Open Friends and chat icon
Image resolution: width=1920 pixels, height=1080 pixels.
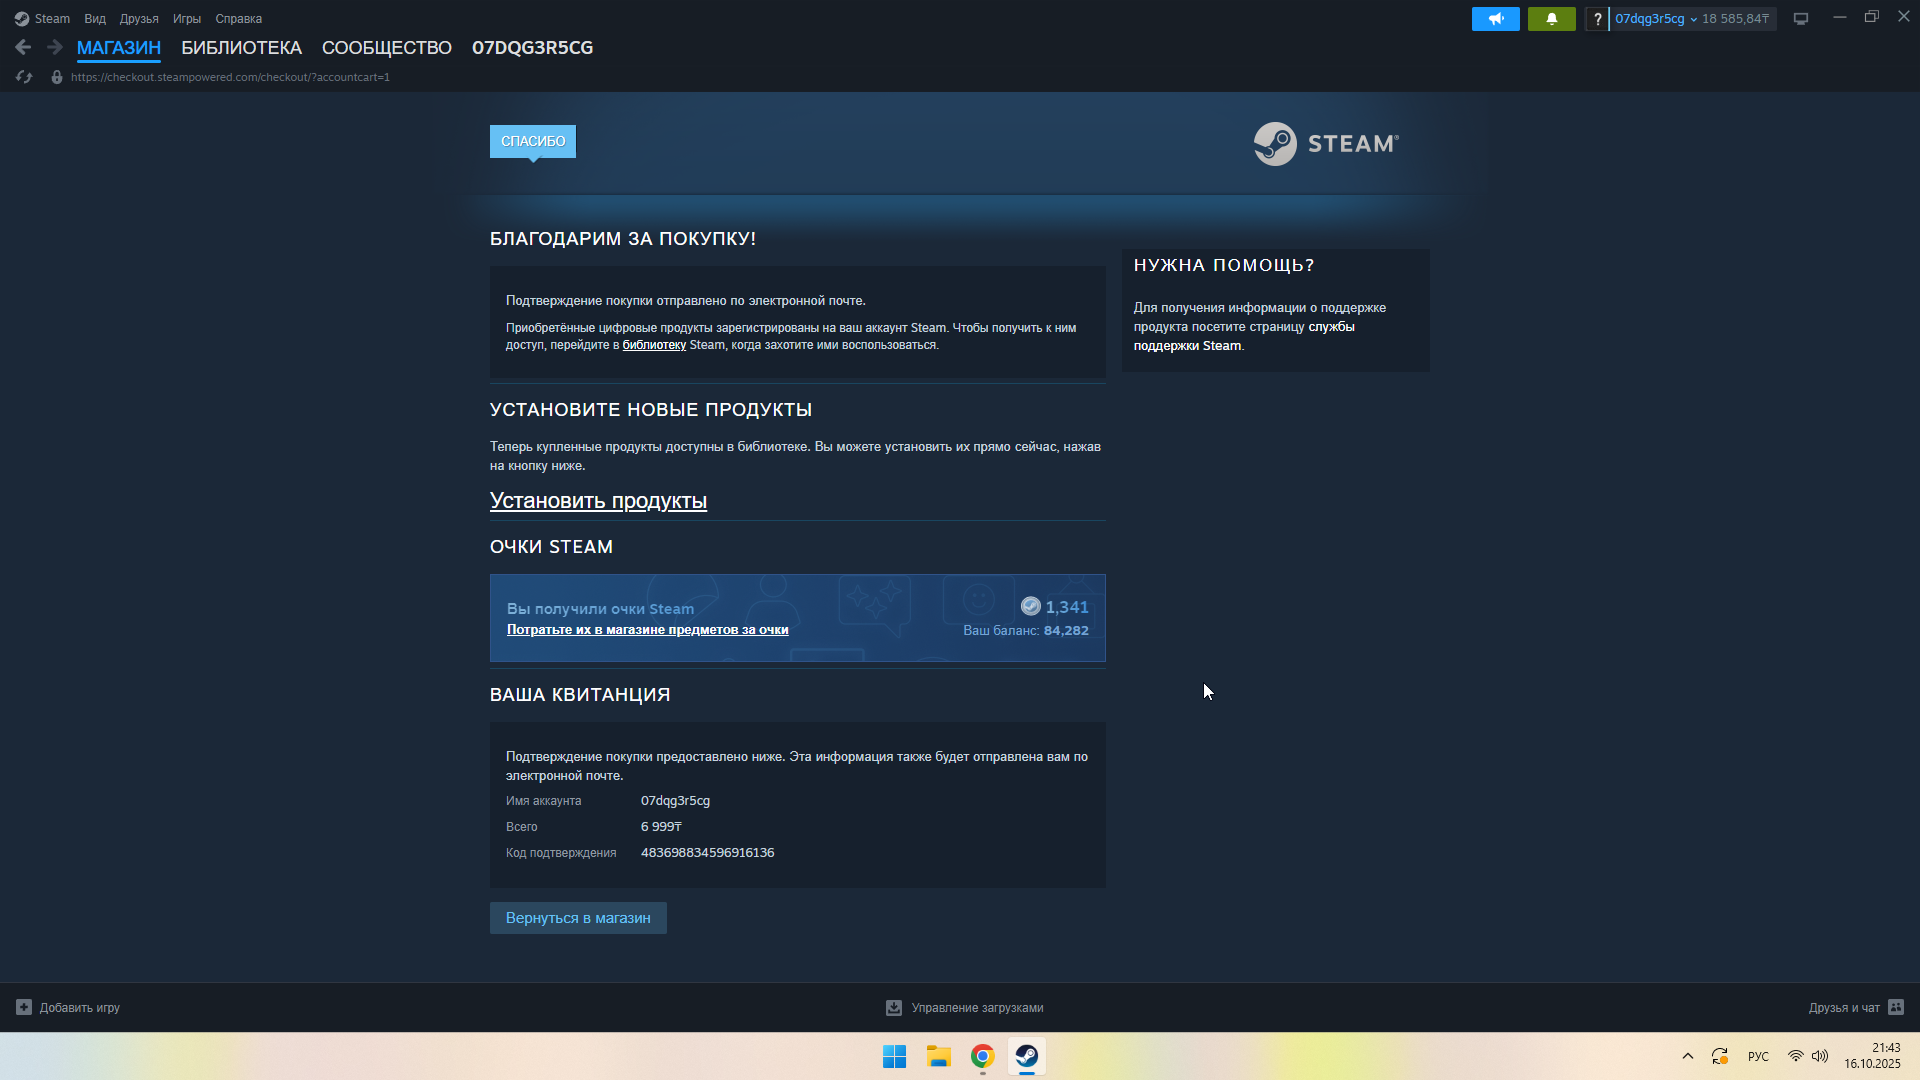click(1896, 1007)
